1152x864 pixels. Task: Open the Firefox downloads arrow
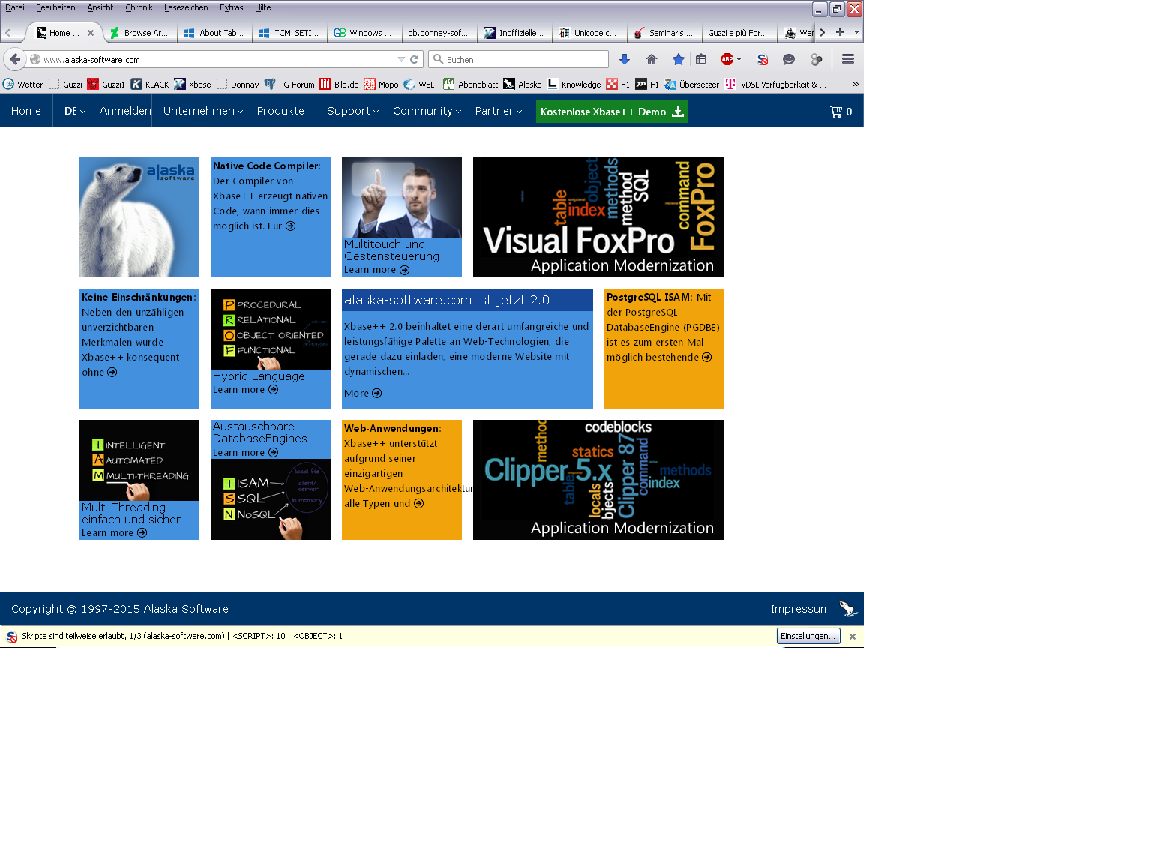point(625,60)
